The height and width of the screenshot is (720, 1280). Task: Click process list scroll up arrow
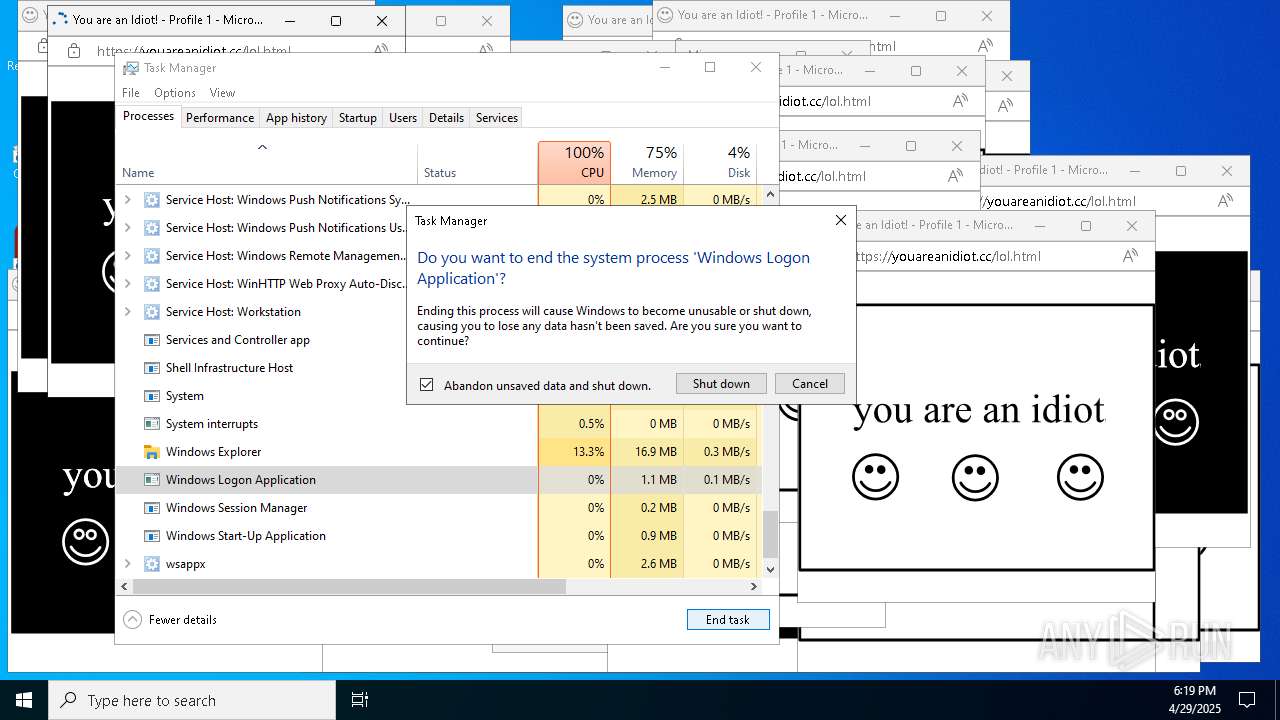[x=770, y=194]
